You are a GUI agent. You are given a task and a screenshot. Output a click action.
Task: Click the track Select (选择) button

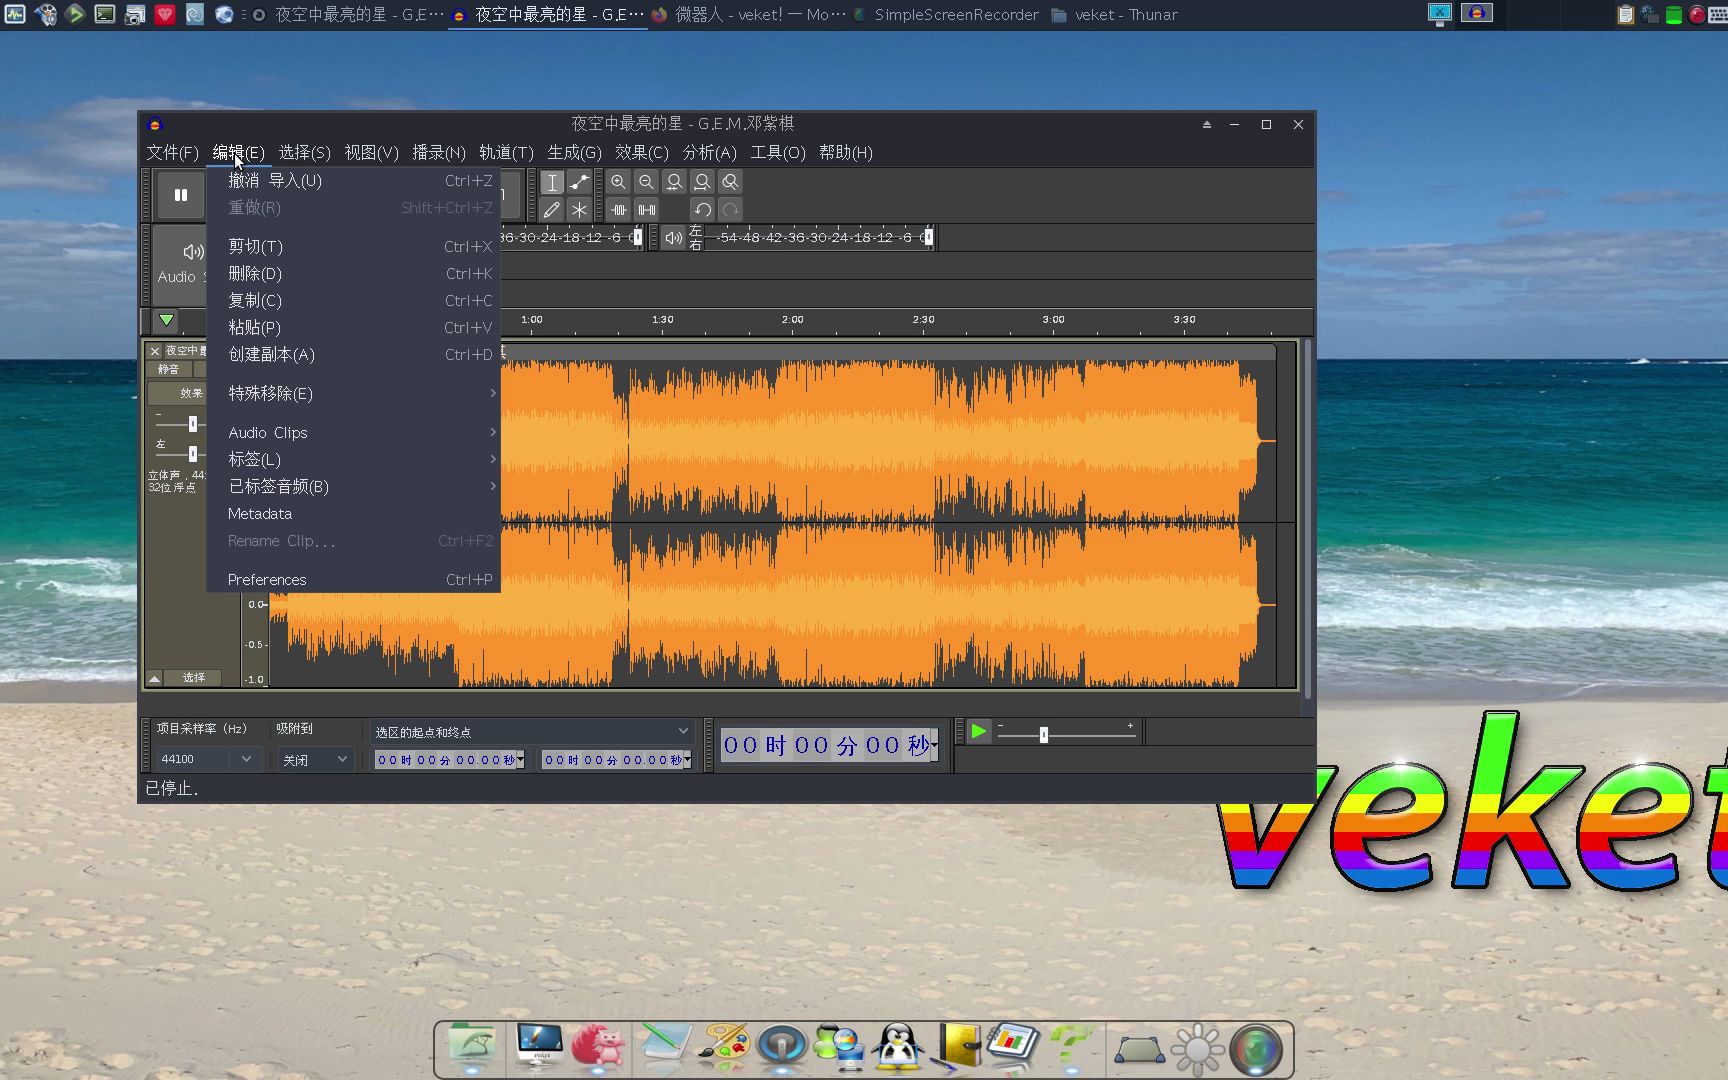pos(193,678)
